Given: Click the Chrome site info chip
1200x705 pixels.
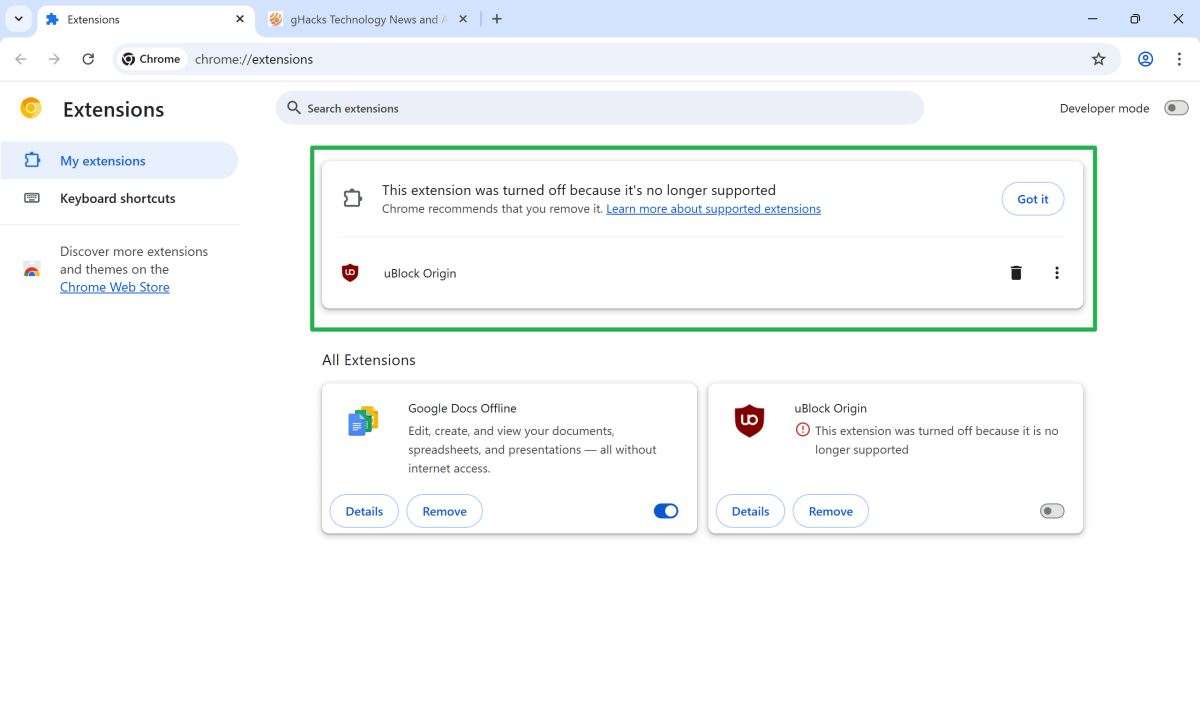Looking at the screenshot, I should (x=152, y=59).
